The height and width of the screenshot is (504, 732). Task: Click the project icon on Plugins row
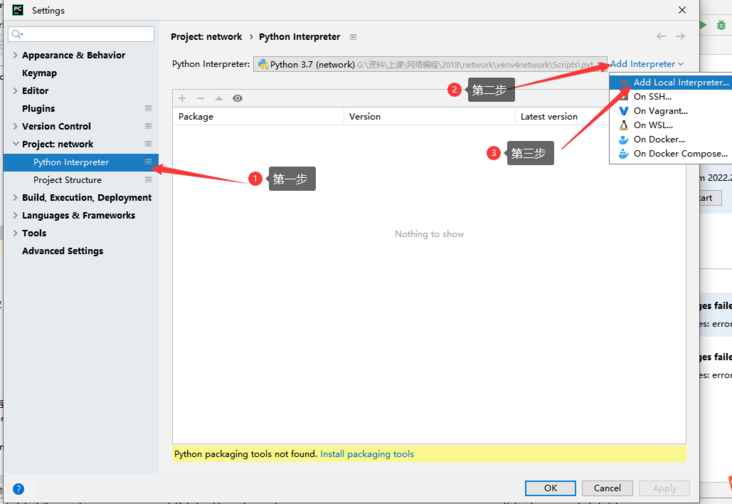[148, 108]
